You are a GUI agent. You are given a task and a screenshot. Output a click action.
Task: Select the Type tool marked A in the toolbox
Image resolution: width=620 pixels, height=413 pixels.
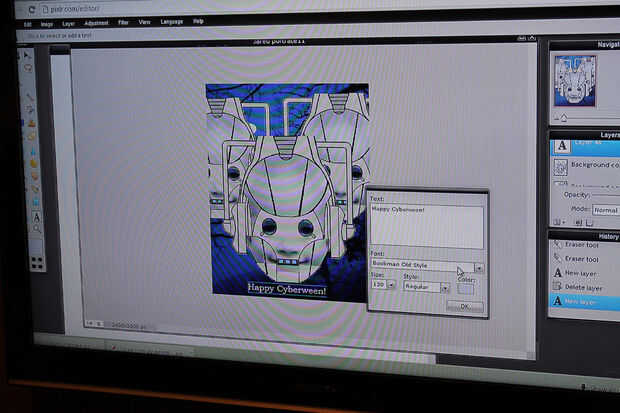coord(36,217)
